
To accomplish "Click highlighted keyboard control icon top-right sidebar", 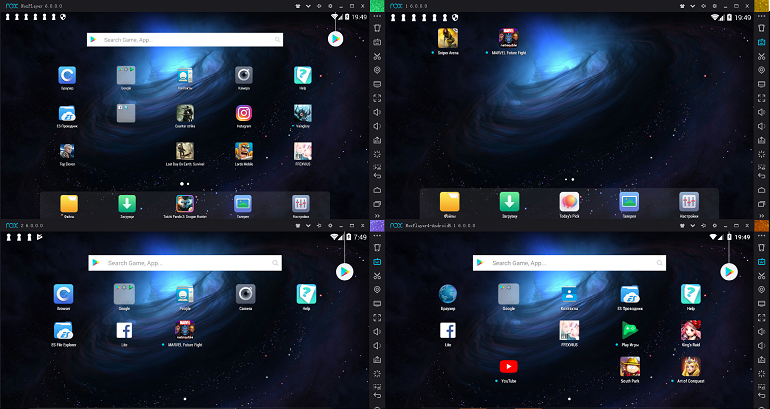I will (761, 42).
